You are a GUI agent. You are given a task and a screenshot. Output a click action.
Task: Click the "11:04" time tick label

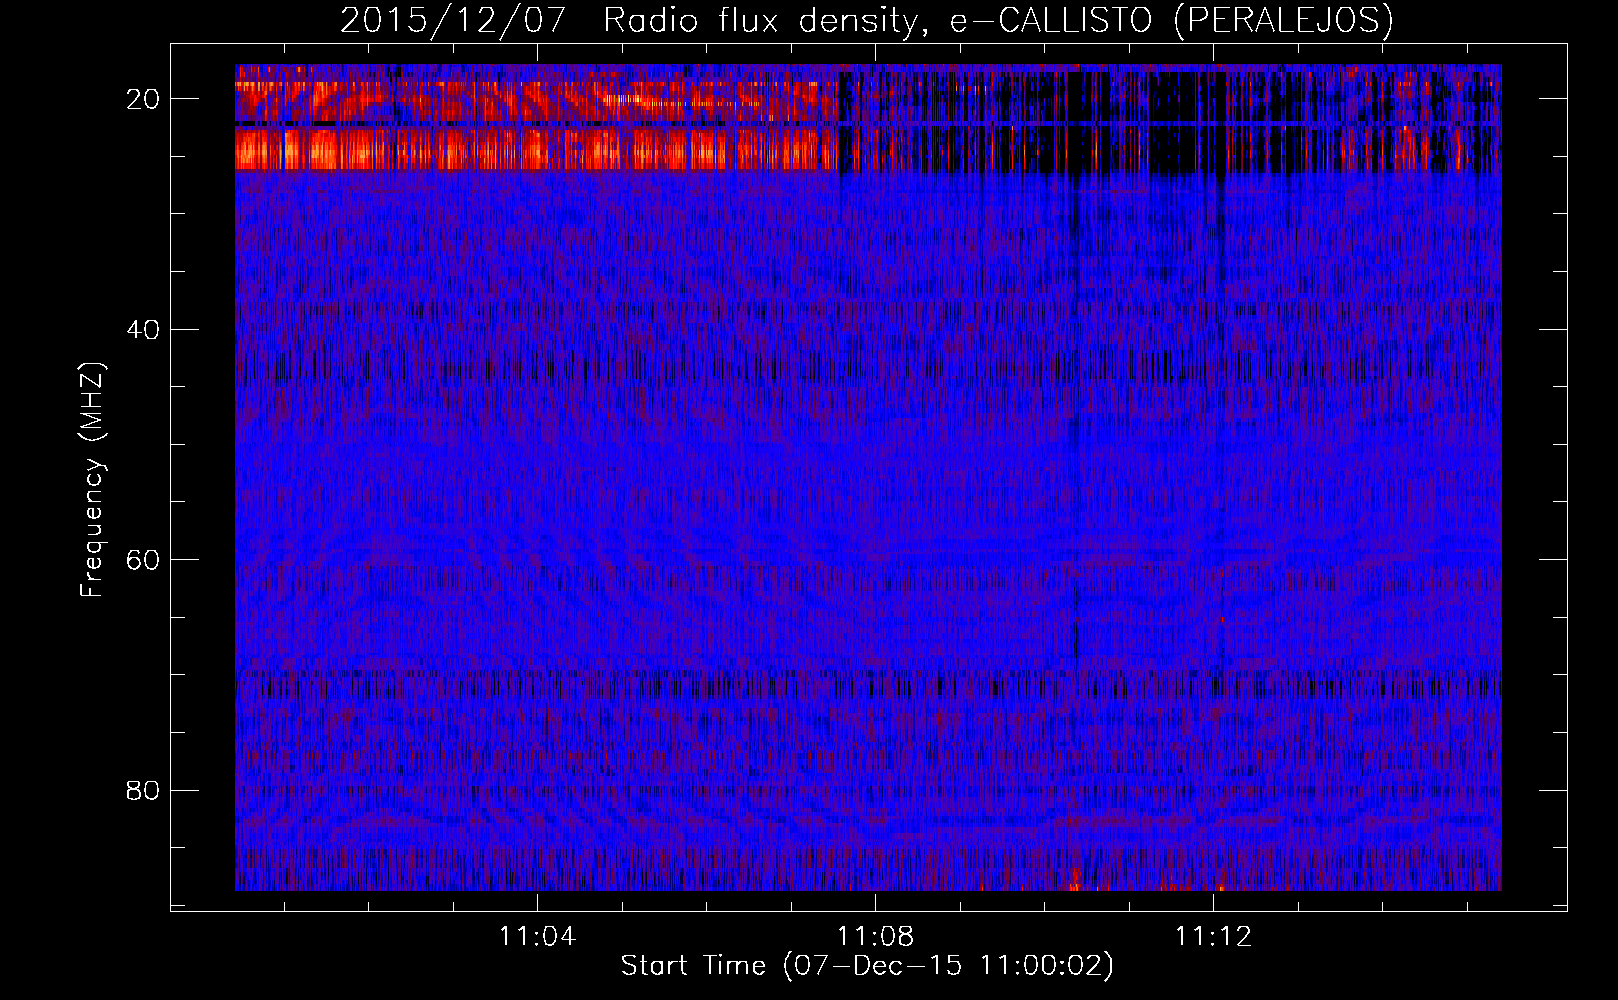pyautogui.click(x=538, y=936)
